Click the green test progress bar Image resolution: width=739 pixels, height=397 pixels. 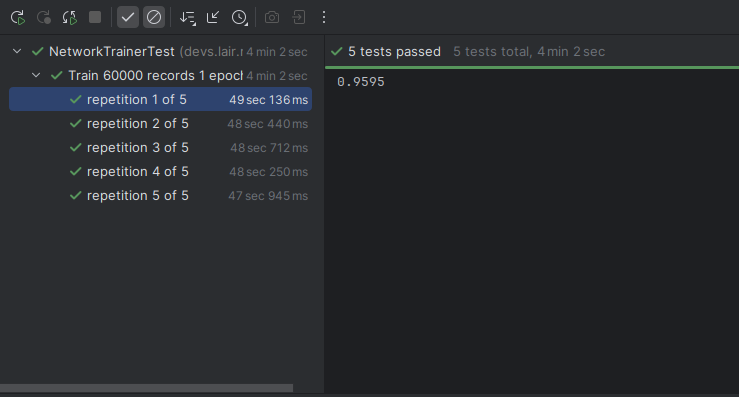[x=532, y=67]
